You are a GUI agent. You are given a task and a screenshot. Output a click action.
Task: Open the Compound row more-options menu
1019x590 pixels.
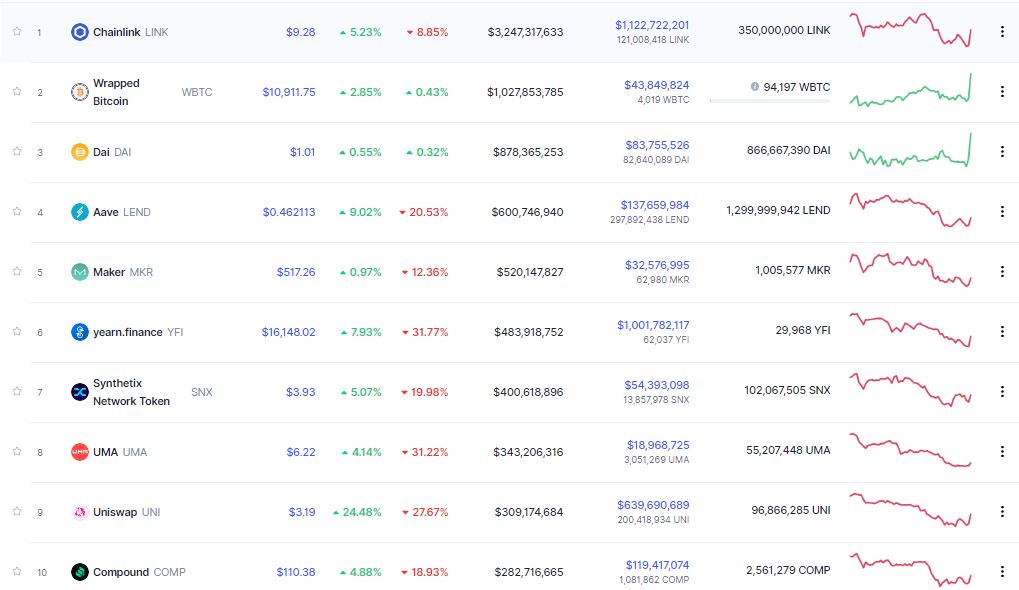[x=1002, y=572]
